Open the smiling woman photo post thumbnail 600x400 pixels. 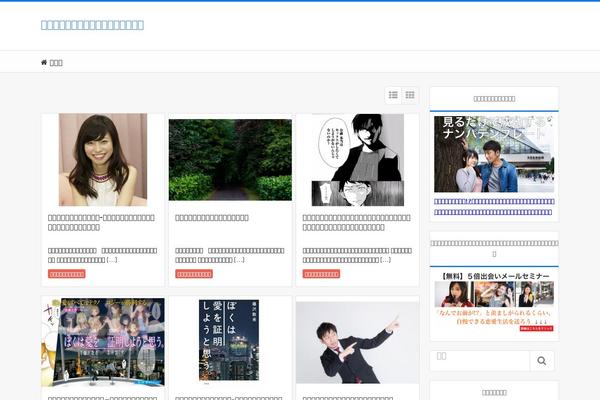(103, 160)
